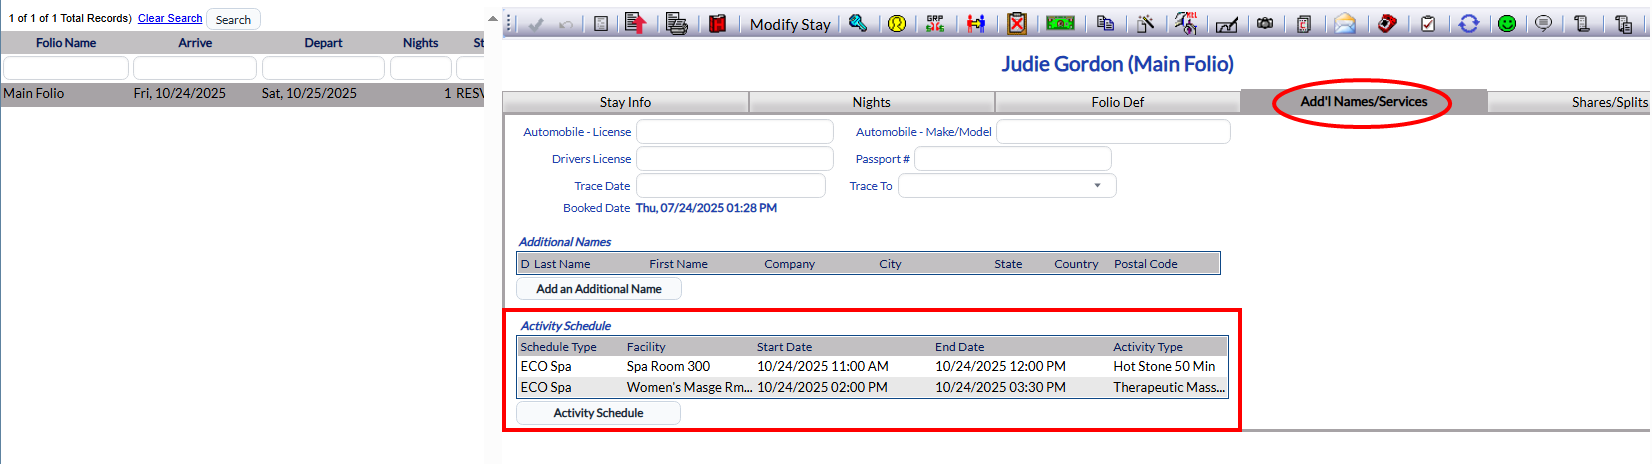Click the MRL wizard figure icon

click(x=1186, y=23)
